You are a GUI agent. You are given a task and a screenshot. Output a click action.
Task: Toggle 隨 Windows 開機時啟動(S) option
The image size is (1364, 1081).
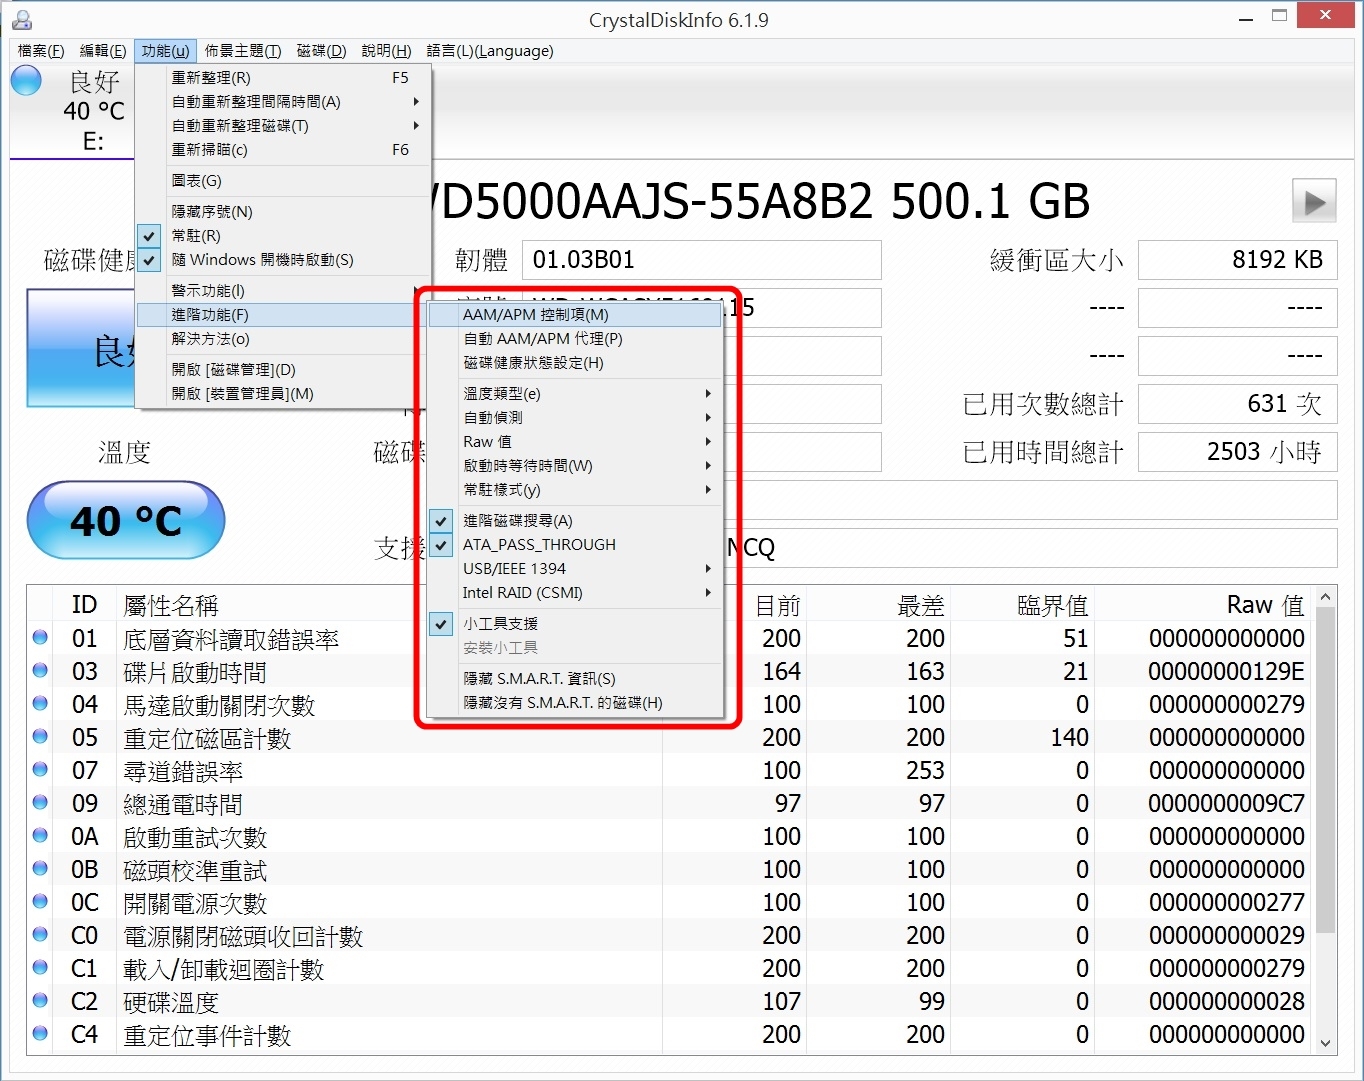[x=283, y=260]
